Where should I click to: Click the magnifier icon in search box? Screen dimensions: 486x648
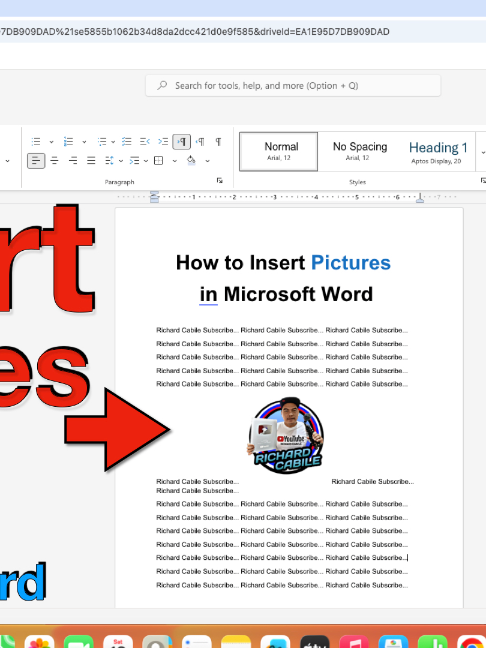coord(162,86)
